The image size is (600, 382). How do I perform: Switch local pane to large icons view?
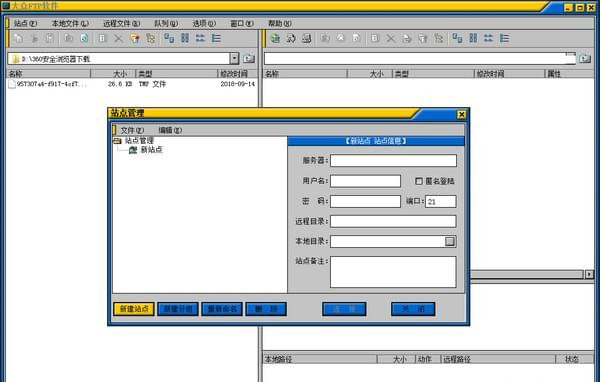point(169,38)
